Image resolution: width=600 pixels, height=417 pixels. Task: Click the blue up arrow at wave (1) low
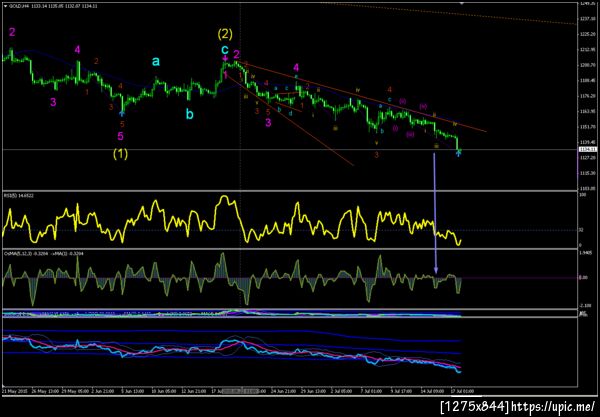pyautogui.click(x=122, y=113)
